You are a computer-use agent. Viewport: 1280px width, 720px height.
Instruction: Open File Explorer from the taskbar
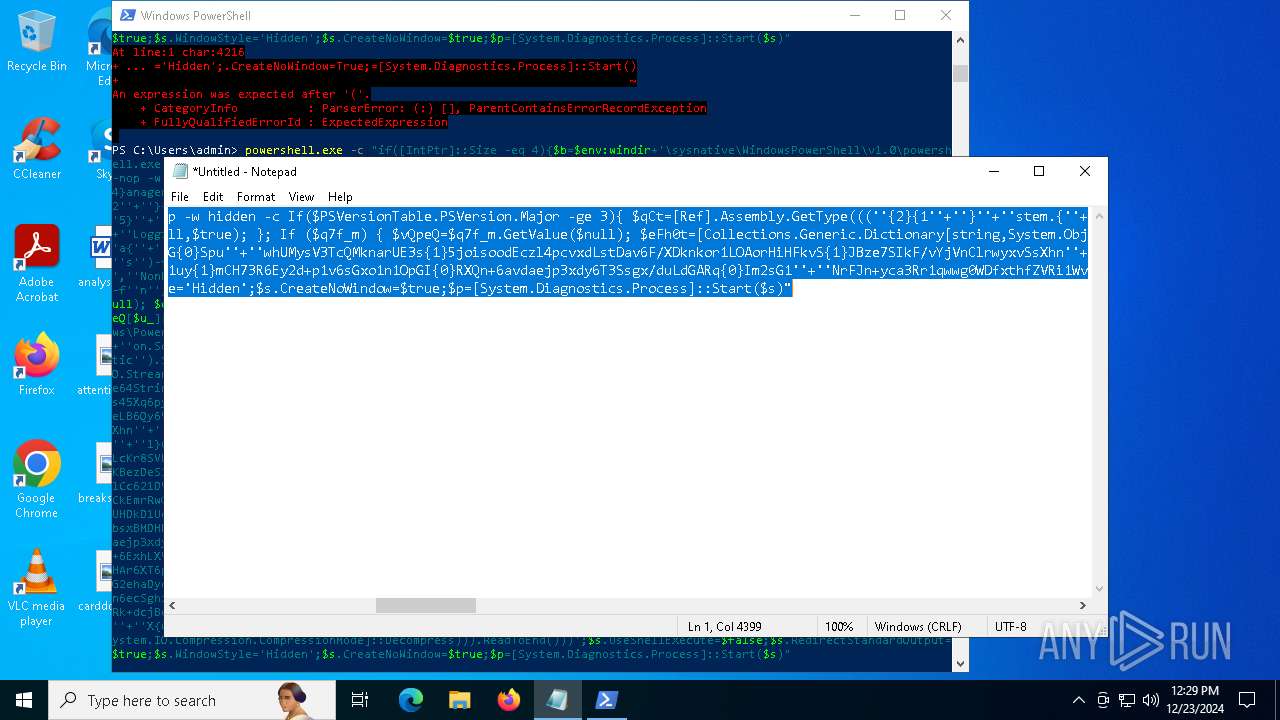pos(459,700)
